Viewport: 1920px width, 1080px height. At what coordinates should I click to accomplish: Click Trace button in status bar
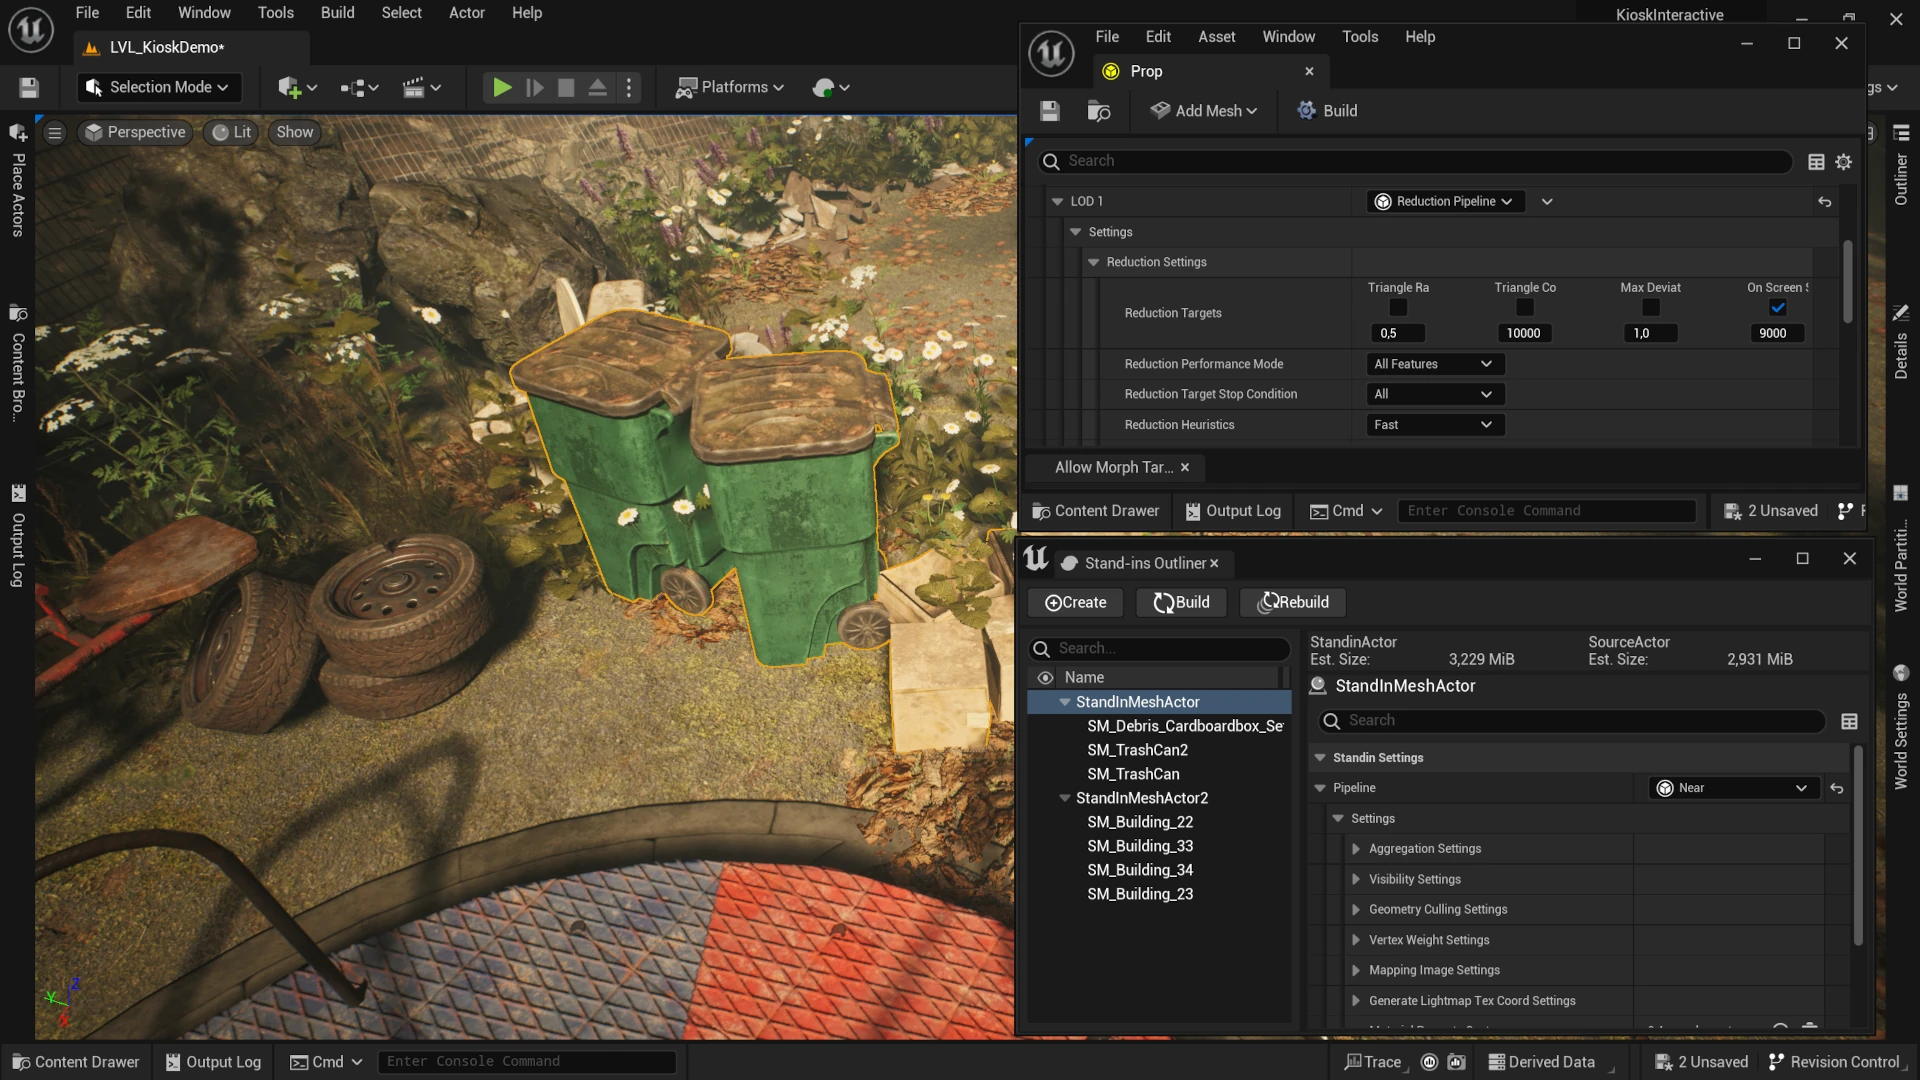1374,1062
